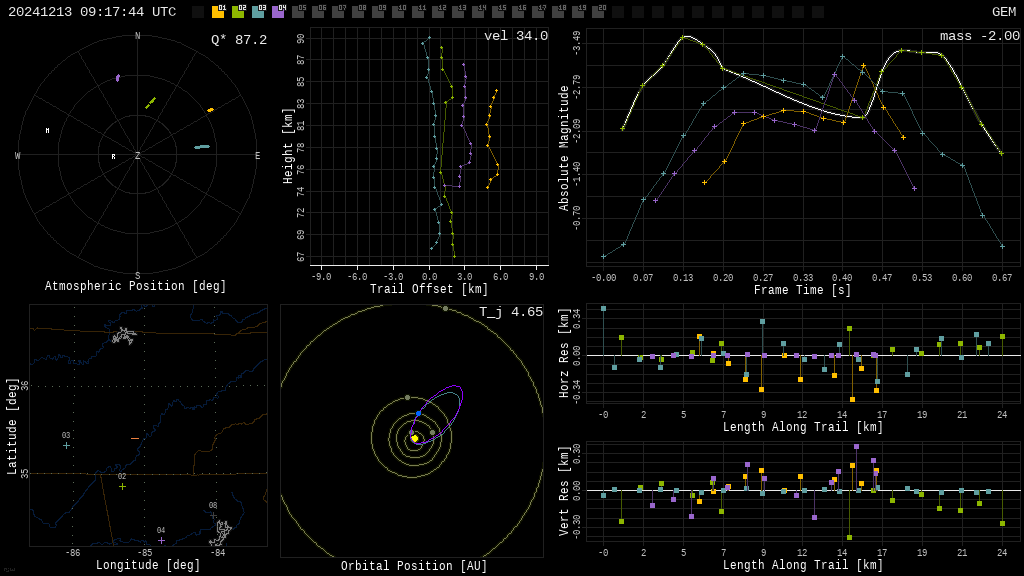Select the blue Earth dot on orbit

pyautogui.click(x=418, y=413)
